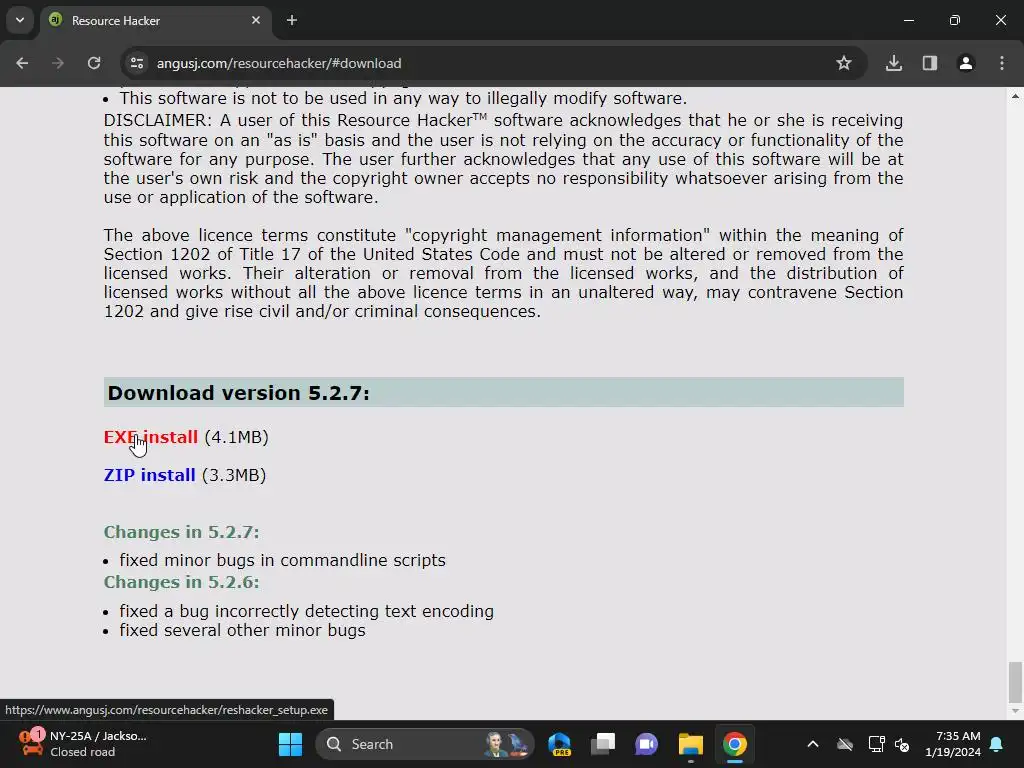
Task: Open the Windows Start menu
Action: tap(291, 744)
